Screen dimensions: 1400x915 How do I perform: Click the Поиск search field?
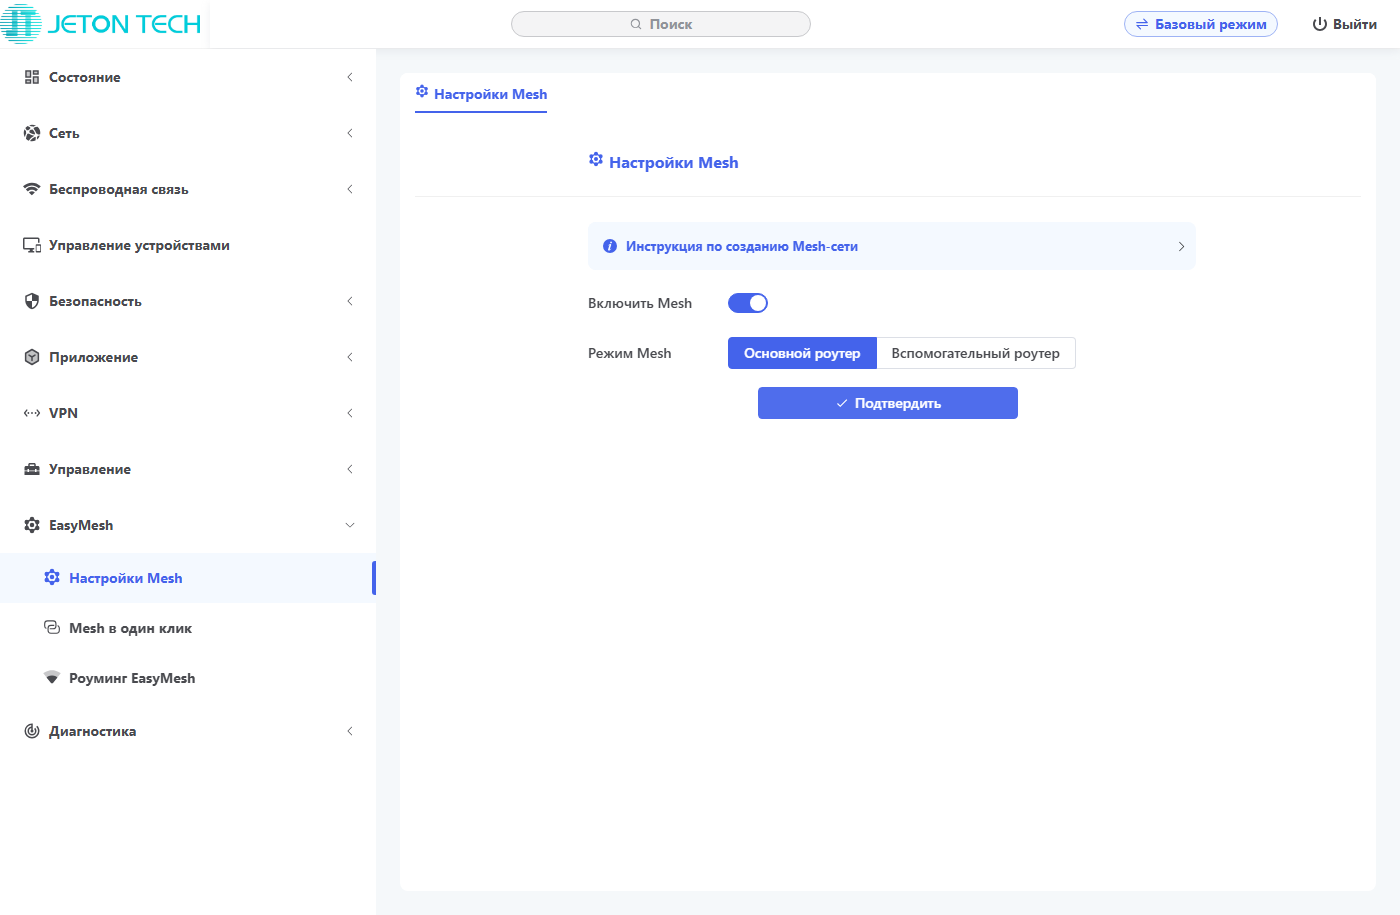pyautogui.click(x=661, y=24)
